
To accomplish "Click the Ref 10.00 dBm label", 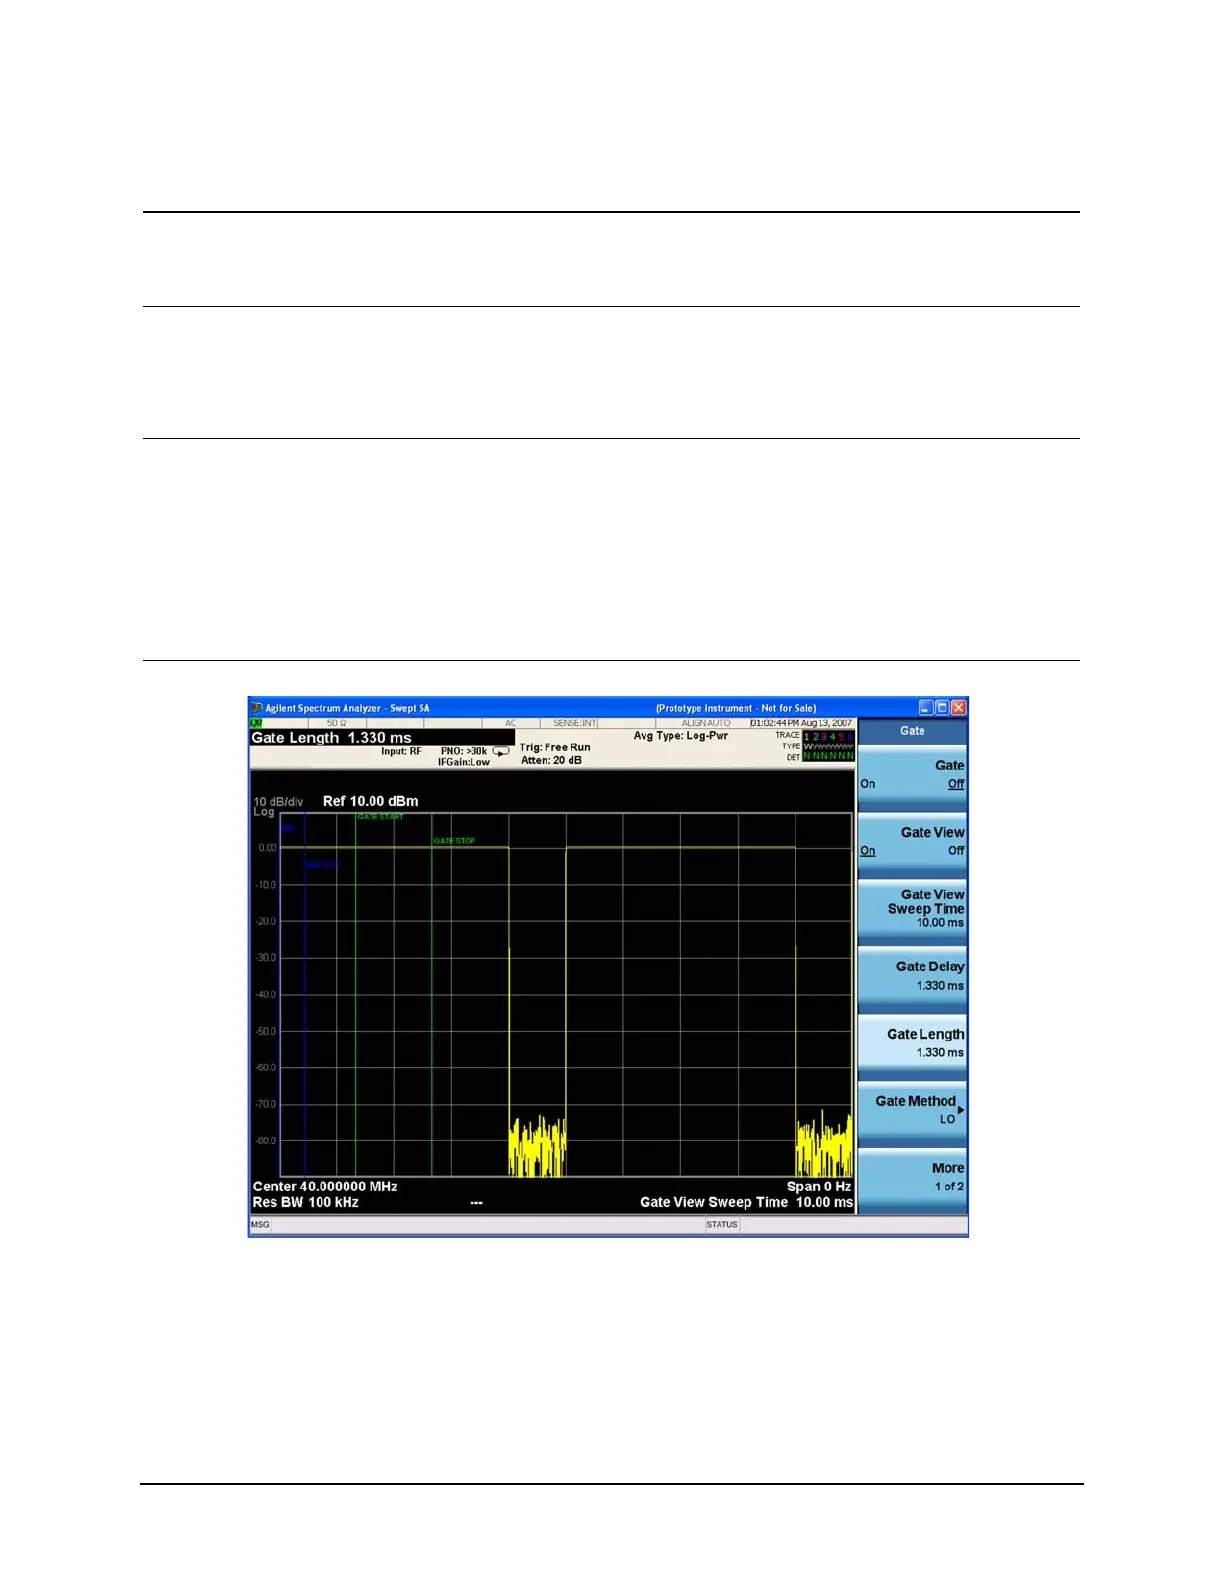I will tap(370, 801).
